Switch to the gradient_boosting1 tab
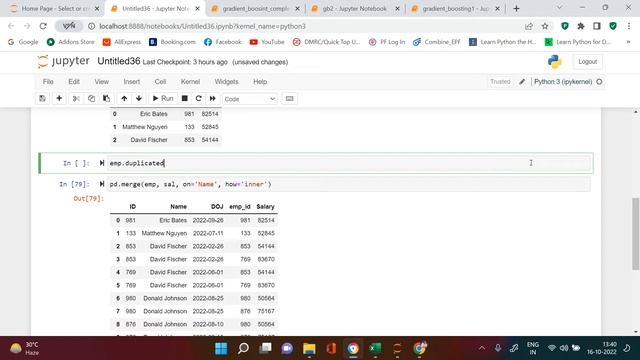The image size is (640, 360). [x=455, y=8]
